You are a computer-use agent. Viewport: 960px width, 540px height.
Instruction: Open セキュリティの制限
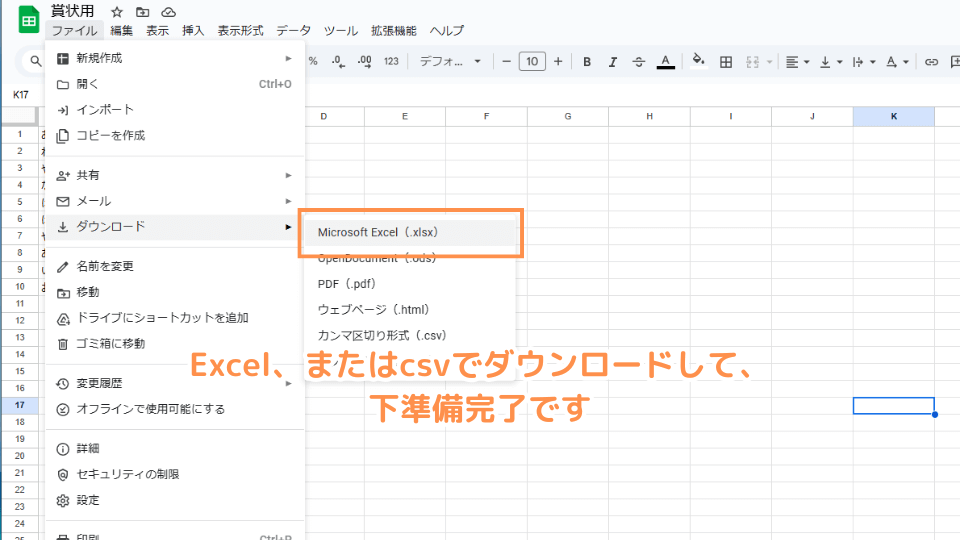(x=175, y=474)
